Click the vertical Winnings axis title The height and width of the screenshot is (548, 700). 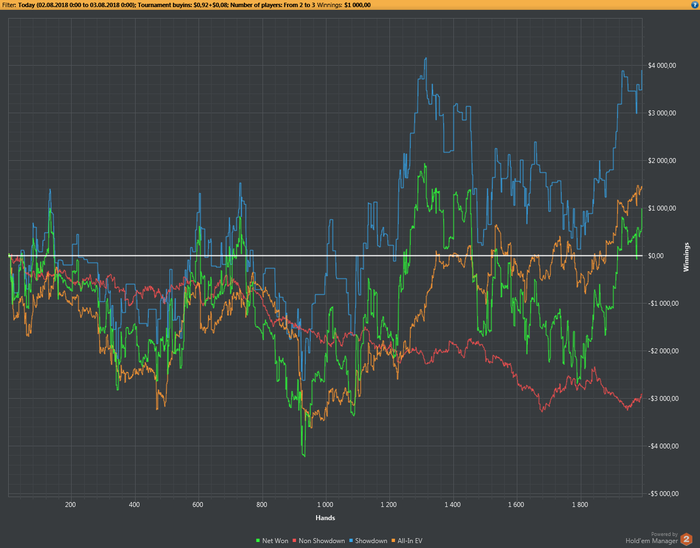(x=686, y=257)
